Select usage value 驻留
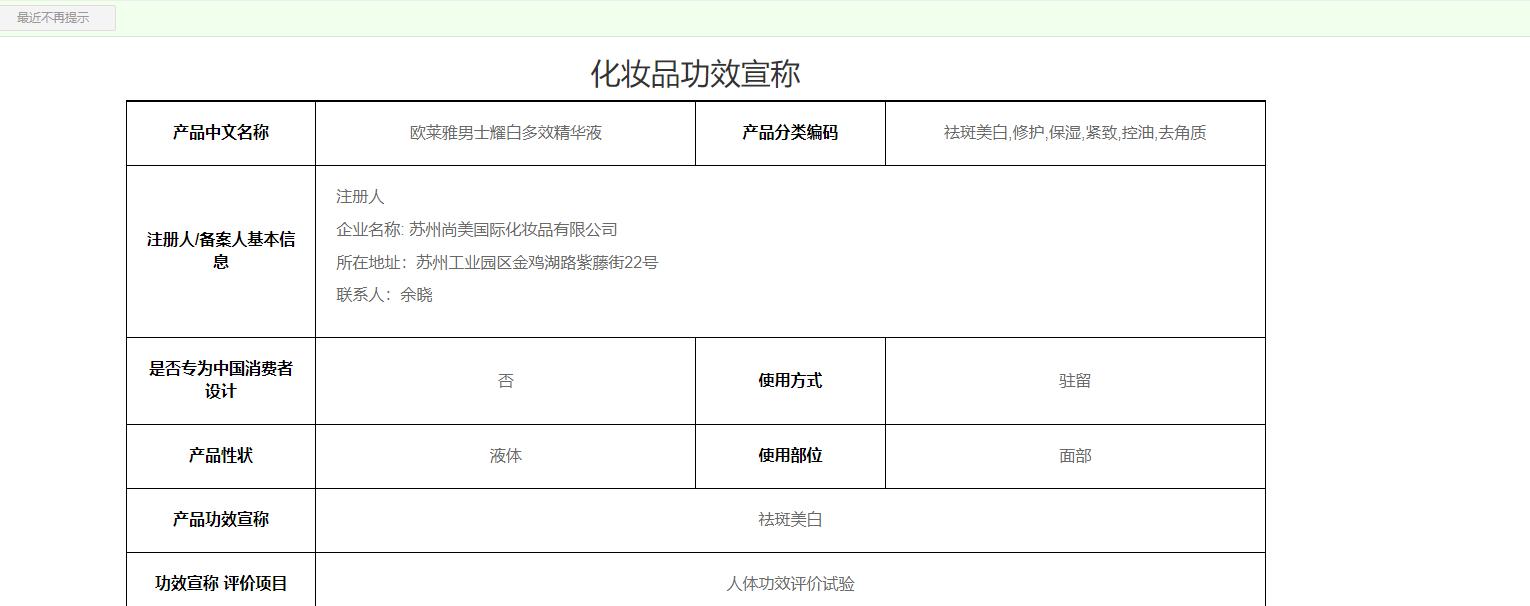This screenshot has height=606, width=1530. (x=1075, y=381)
